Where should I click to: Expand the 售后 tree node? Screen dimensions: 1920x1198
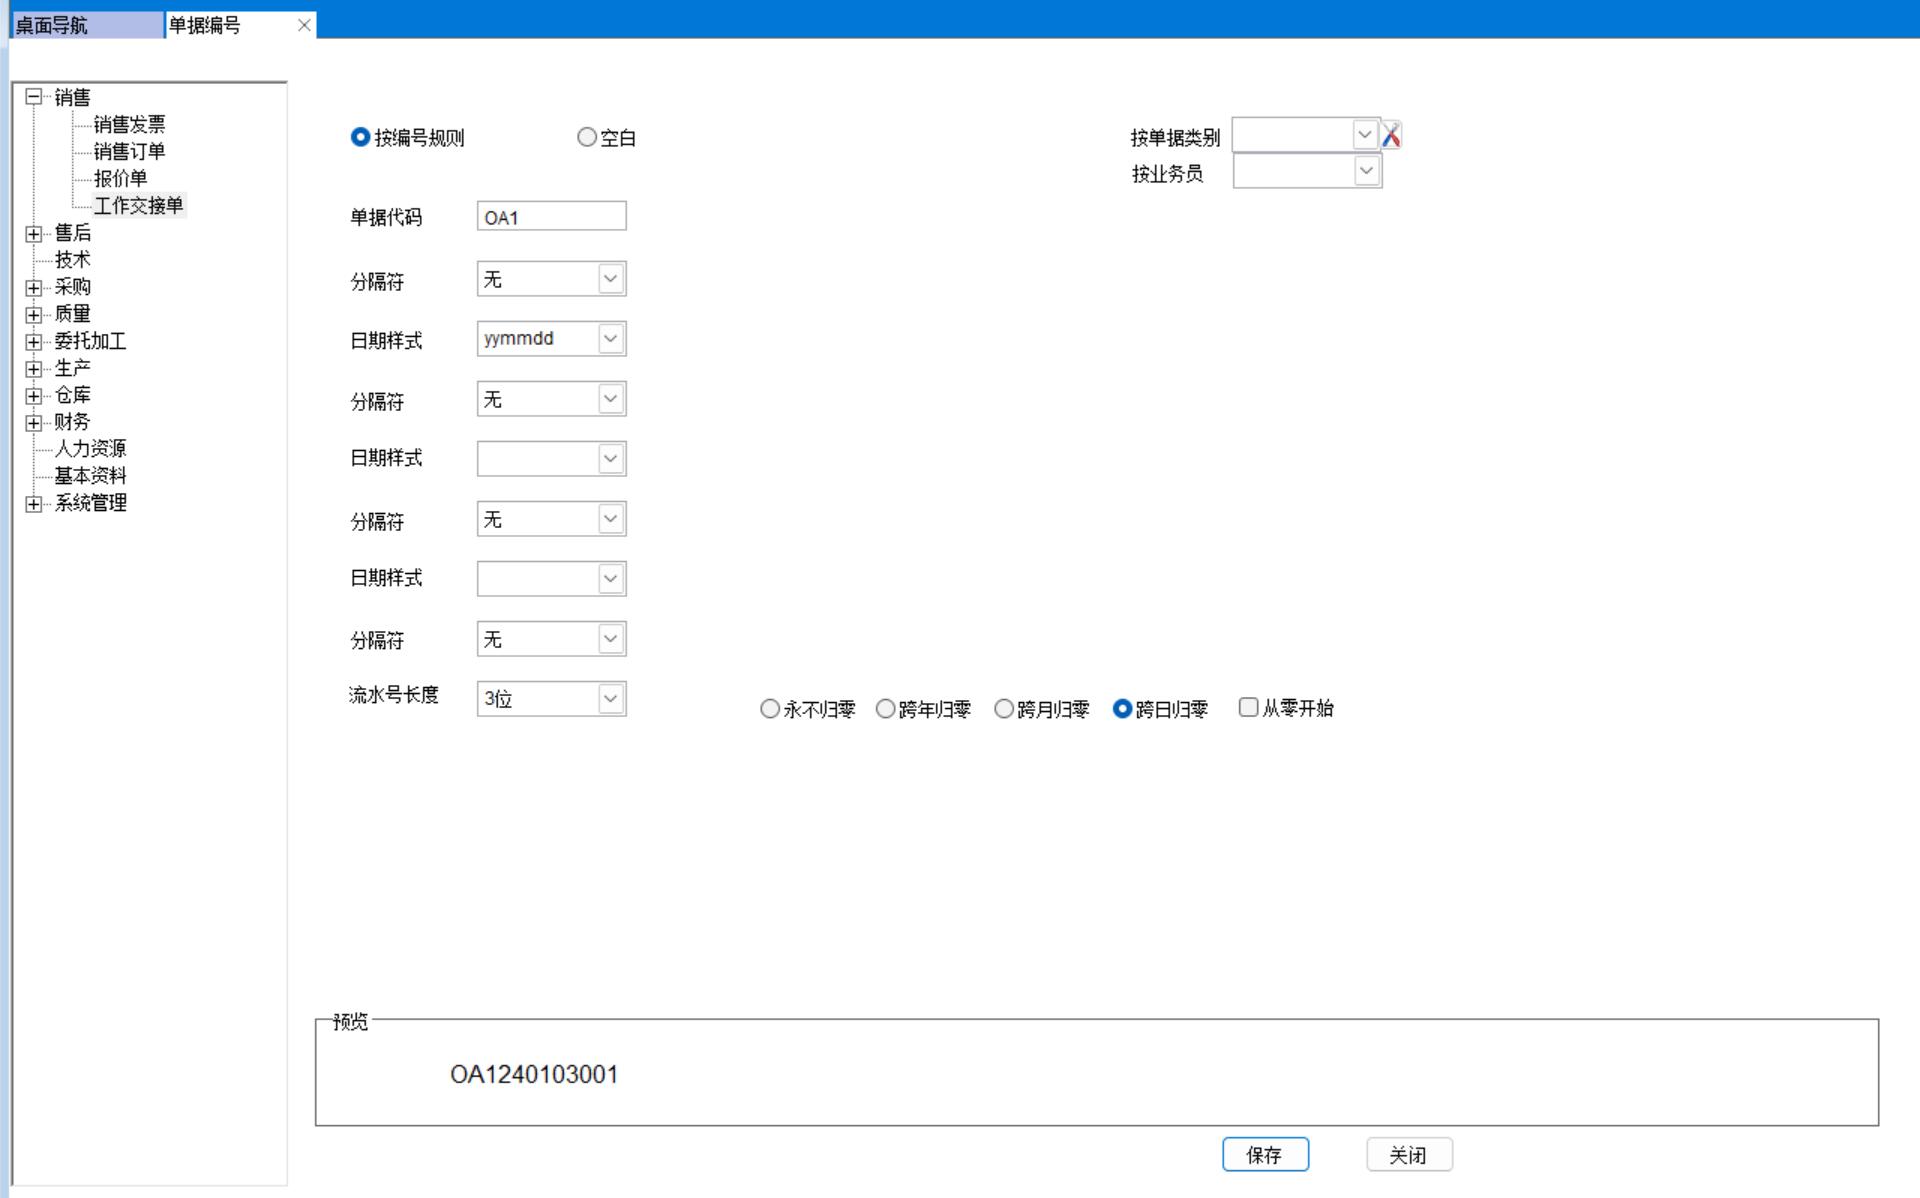[34, 233]
